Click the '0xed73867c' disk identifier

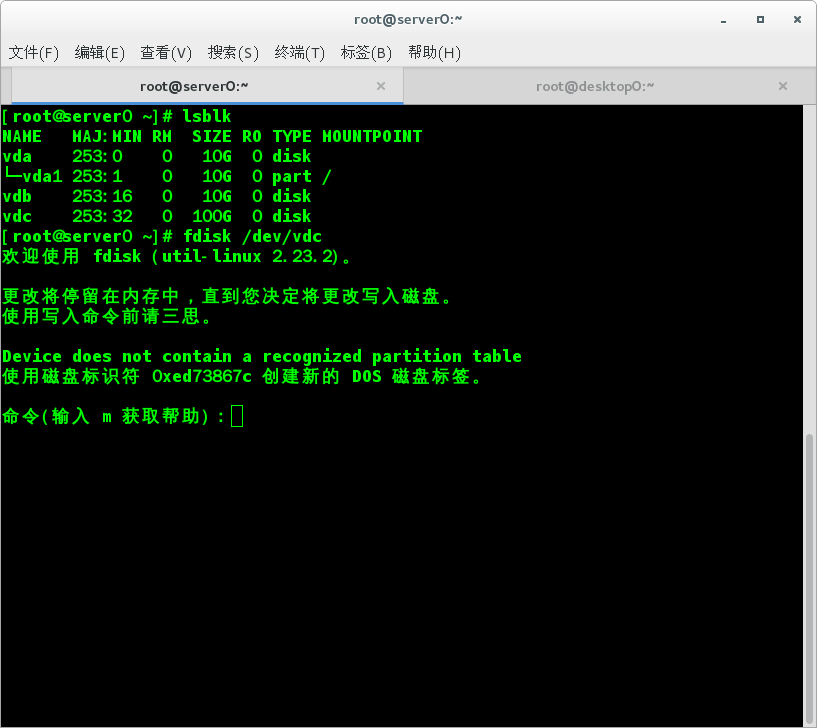click(202, 376)
